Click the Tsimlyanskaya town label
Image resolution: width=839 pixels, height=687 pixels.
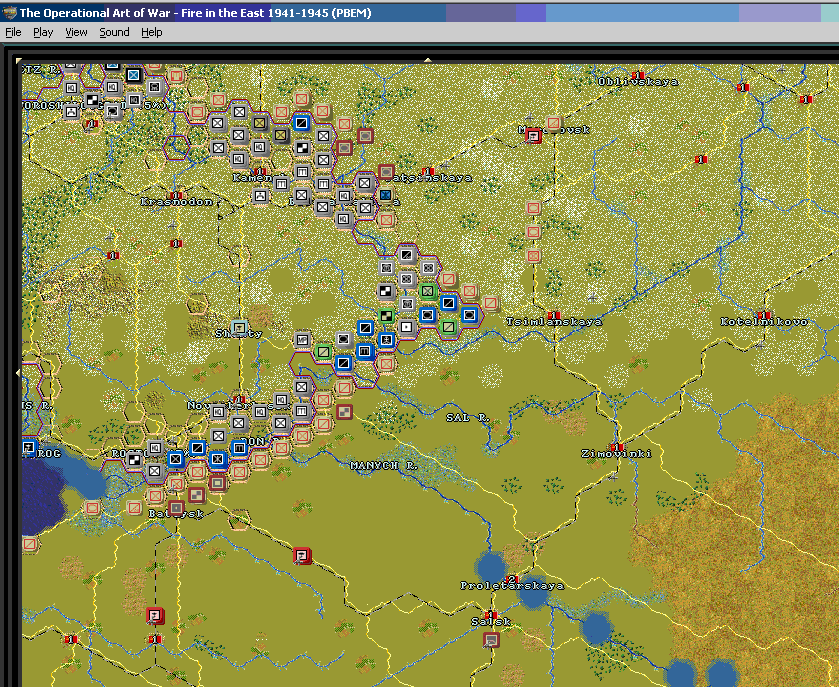click(x=554, y=322)
